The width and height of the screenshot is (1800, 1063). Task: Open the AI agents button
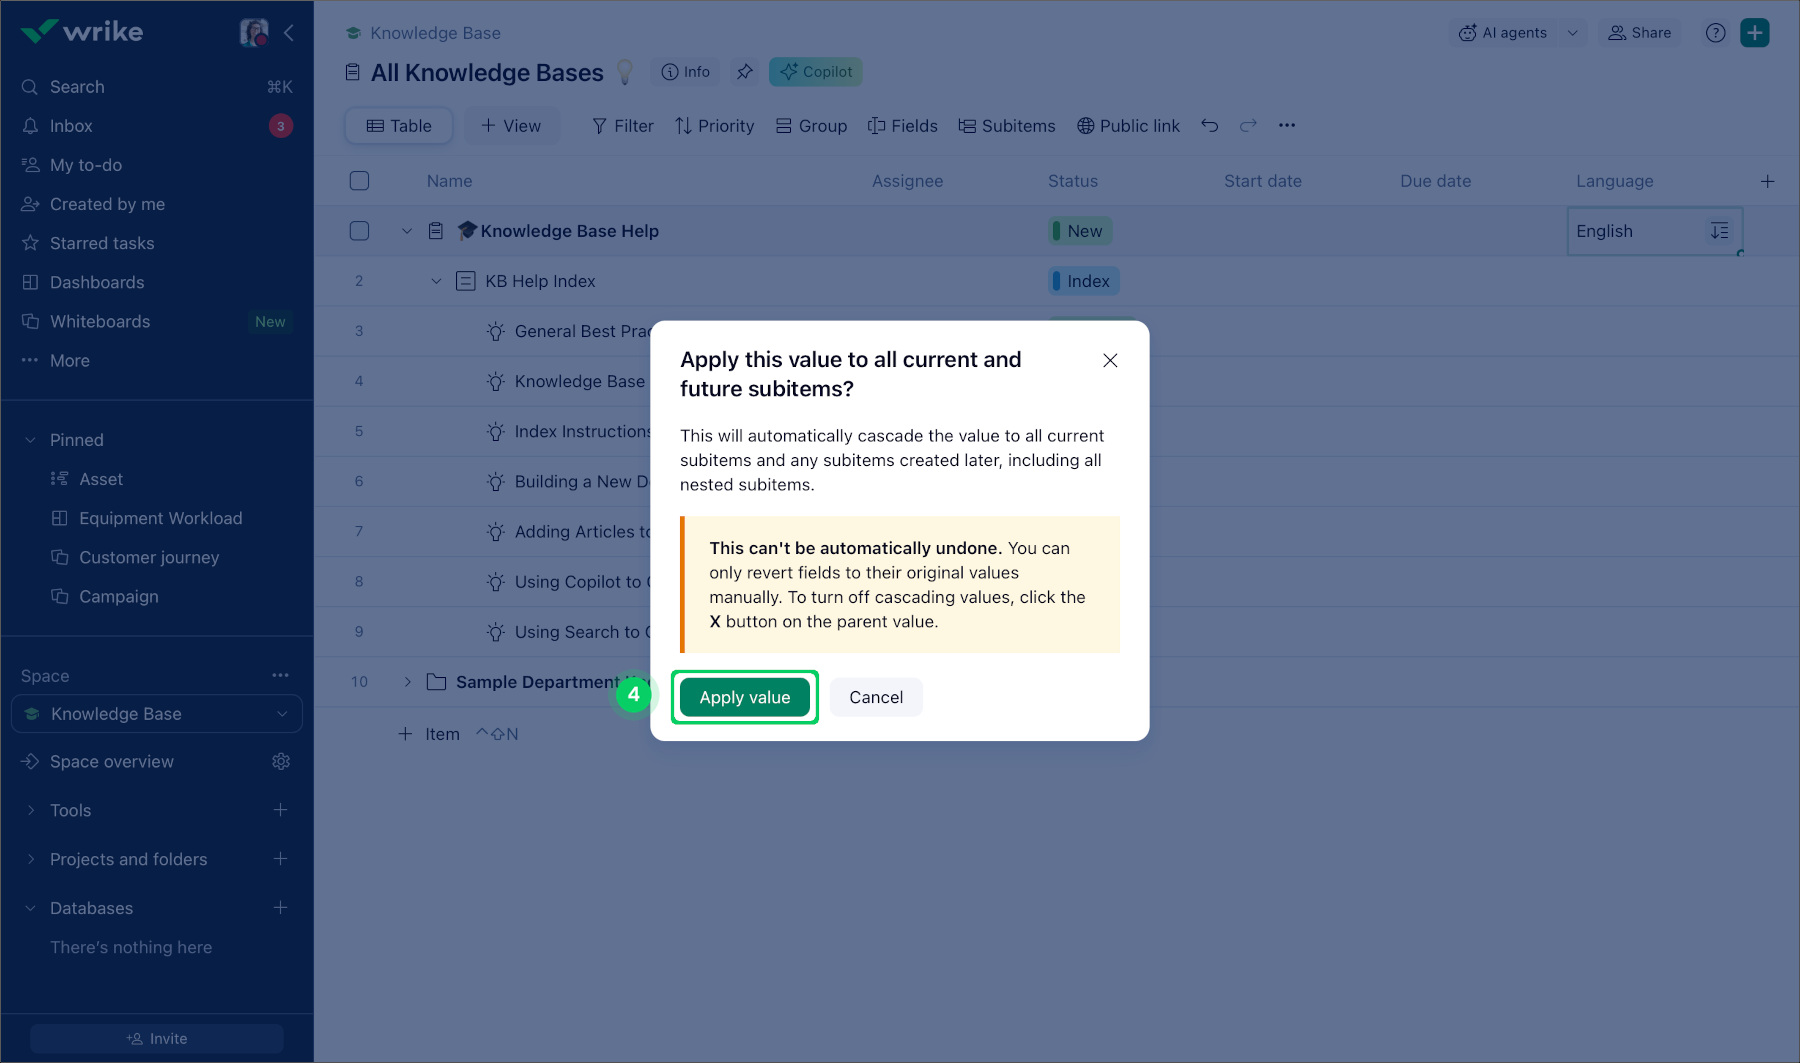(1503, 33)
